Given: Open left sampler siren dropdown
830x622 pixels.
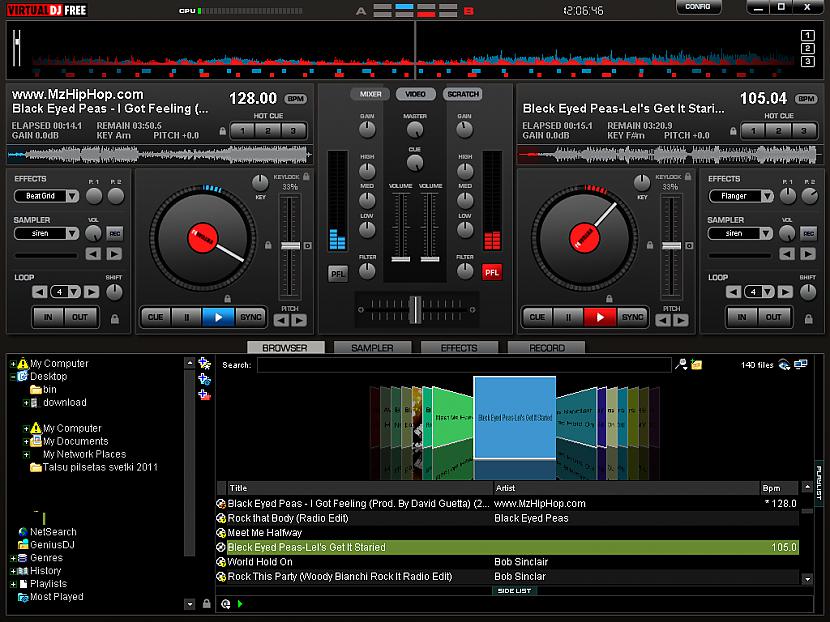Looking at the screenshot, I should 73,233.
